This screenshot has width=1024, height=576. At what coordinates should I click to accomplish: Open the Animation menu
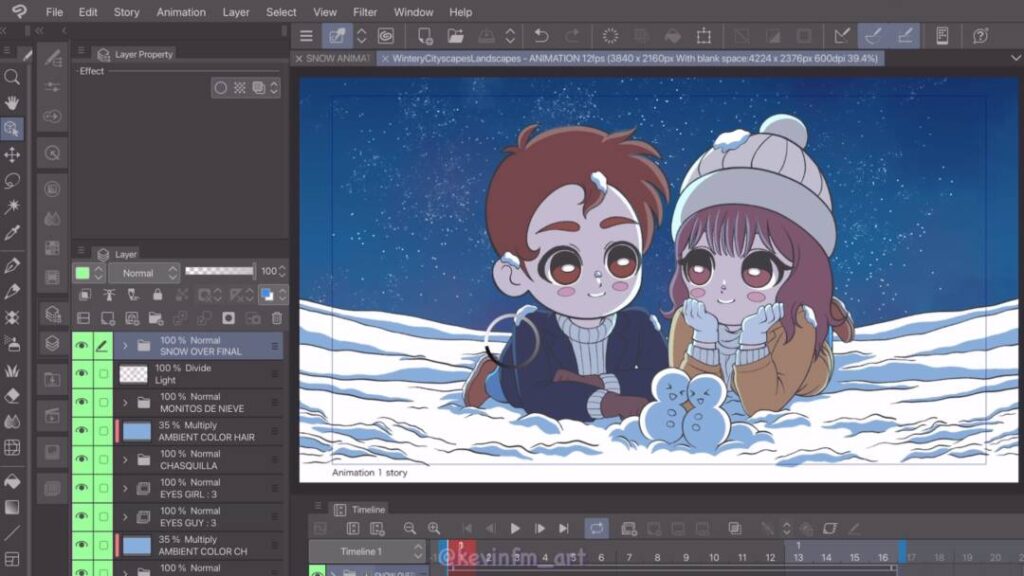pyautogui.click(x=181, y=12)
